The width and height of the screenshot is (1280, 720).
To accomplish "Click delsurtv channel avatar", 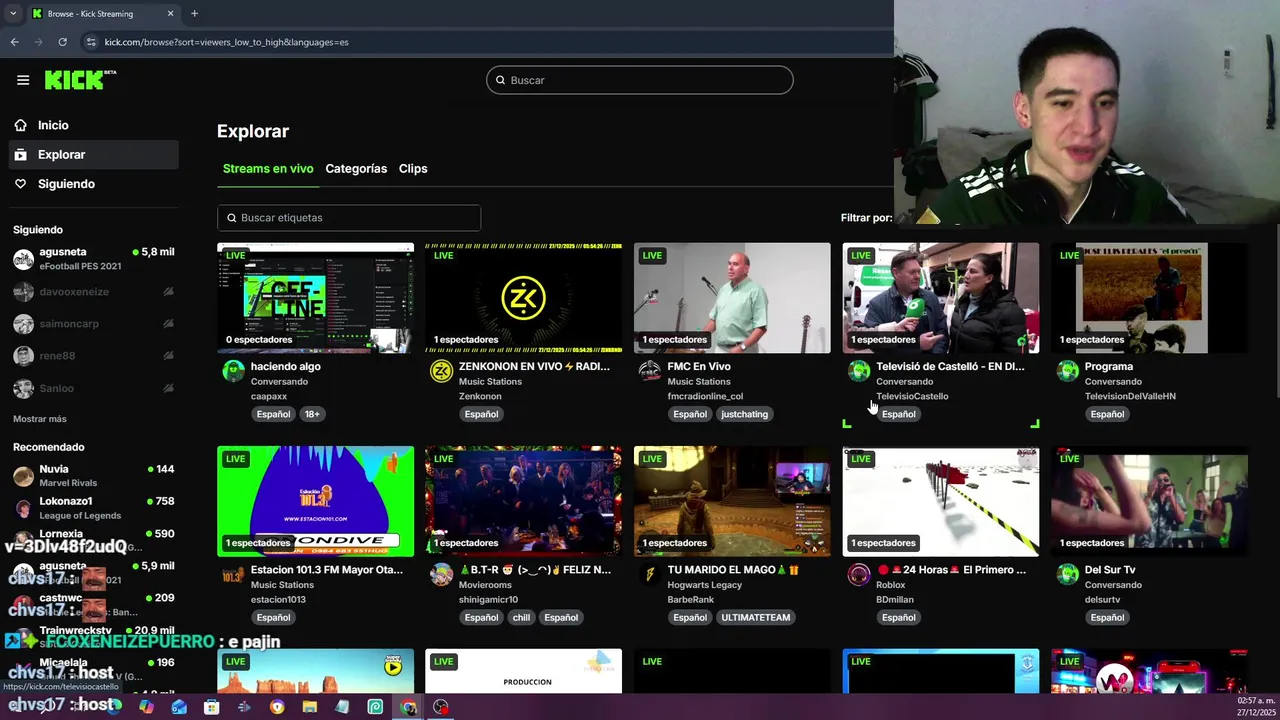I will (x=1068, y=575).
